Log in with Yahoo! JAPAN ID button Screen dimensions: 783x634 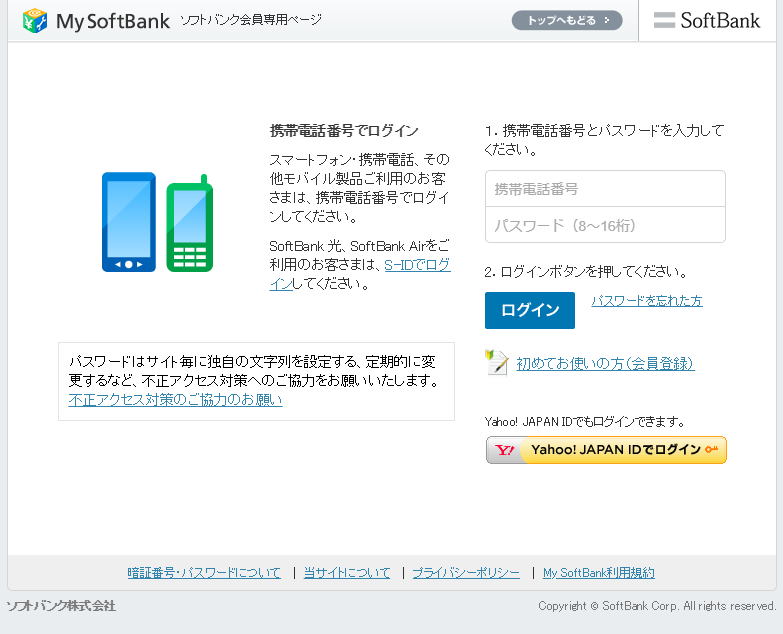point(606,450)
